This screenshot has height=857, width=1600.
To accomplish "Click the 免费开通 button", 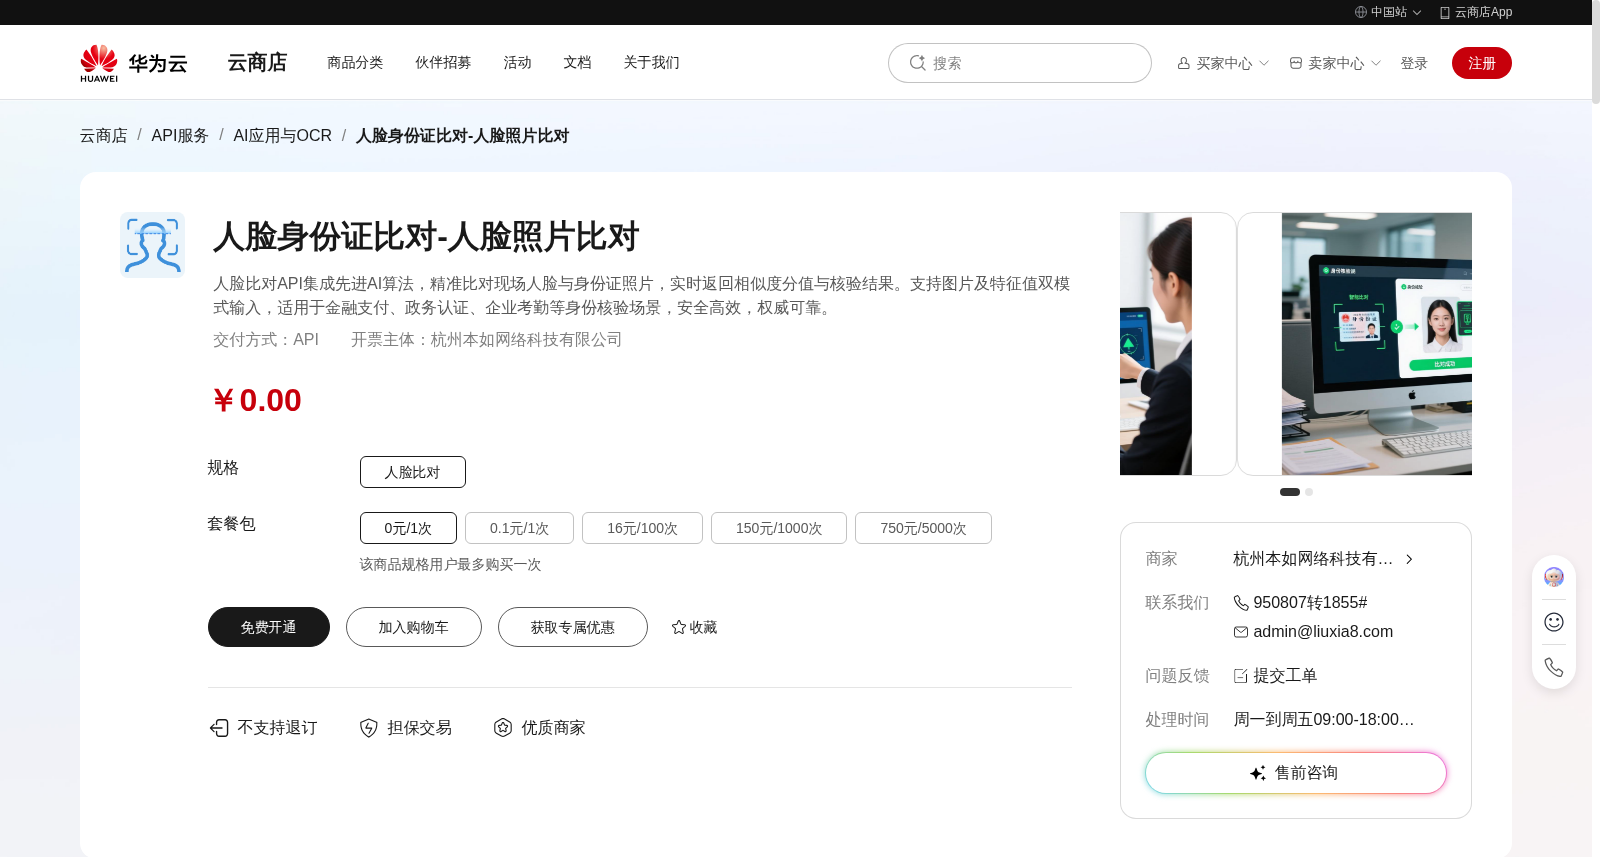I will coord(269,627).
